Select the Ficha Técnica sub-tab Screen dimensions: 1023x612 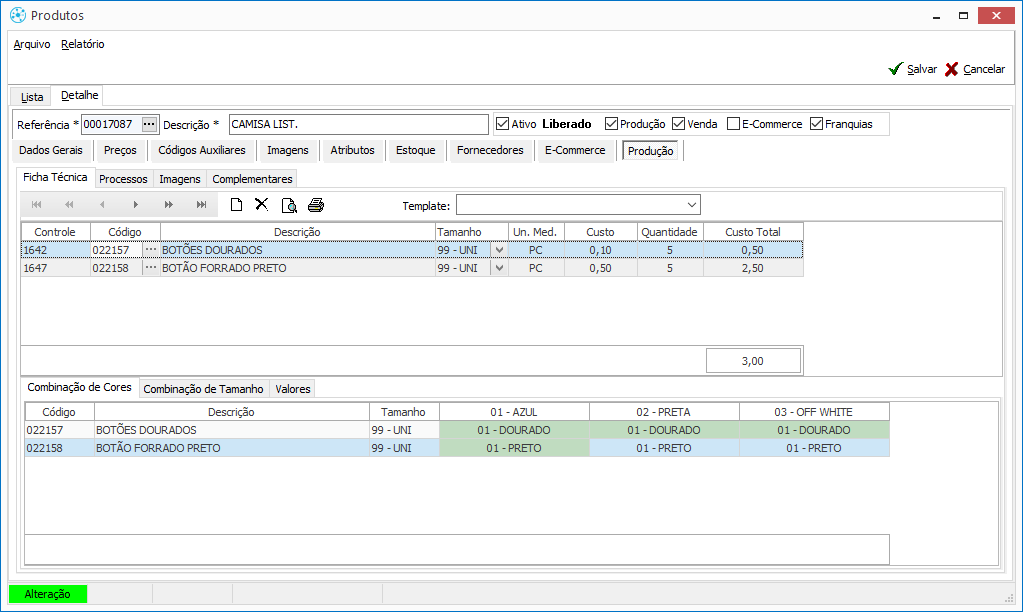[x=55, y=177]
